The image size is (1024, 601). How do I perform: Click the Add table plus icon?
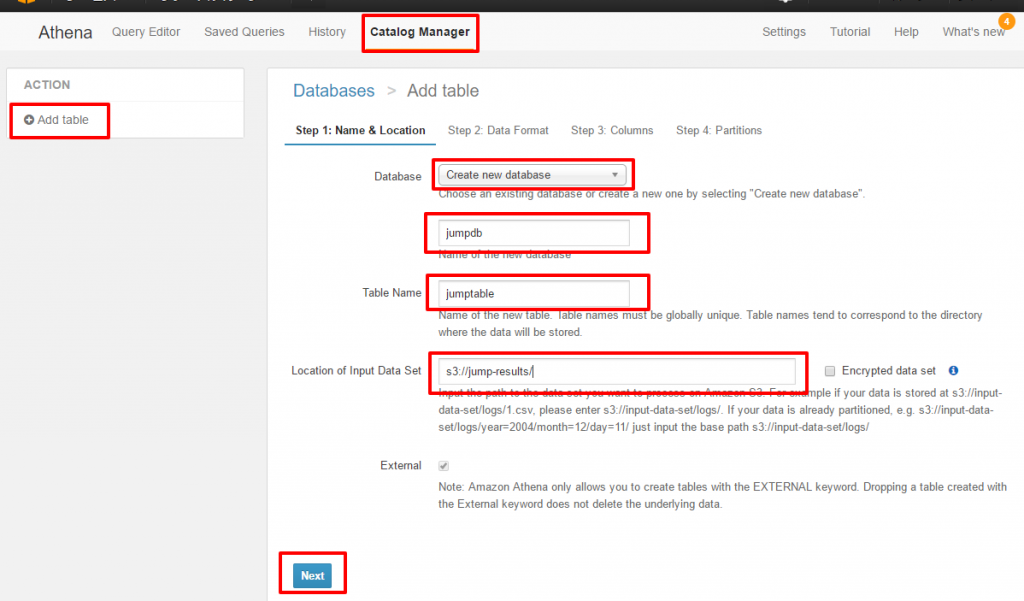coord(29,120)
